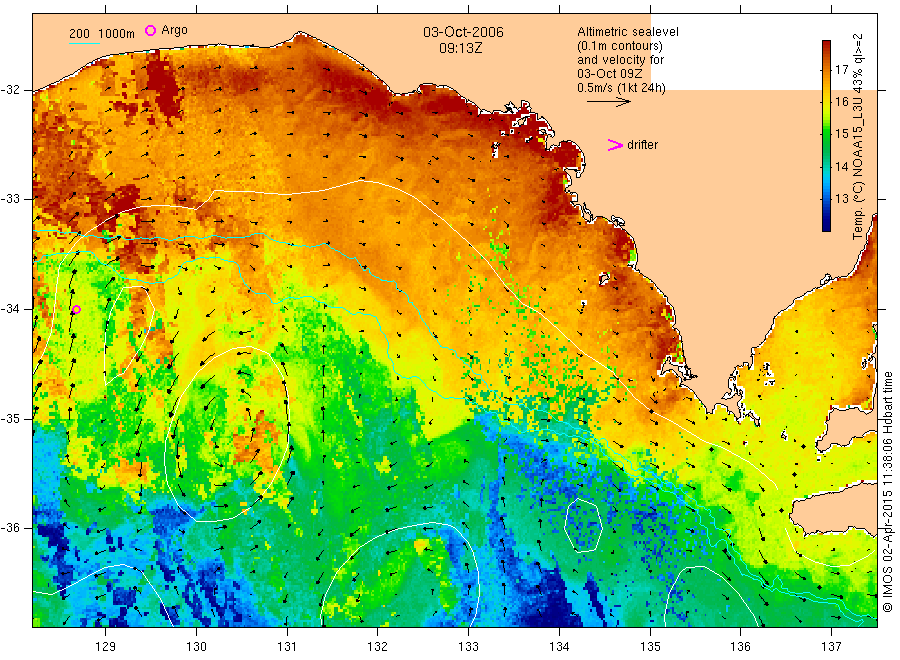Click the color bar label 16

tap(841, 102)
